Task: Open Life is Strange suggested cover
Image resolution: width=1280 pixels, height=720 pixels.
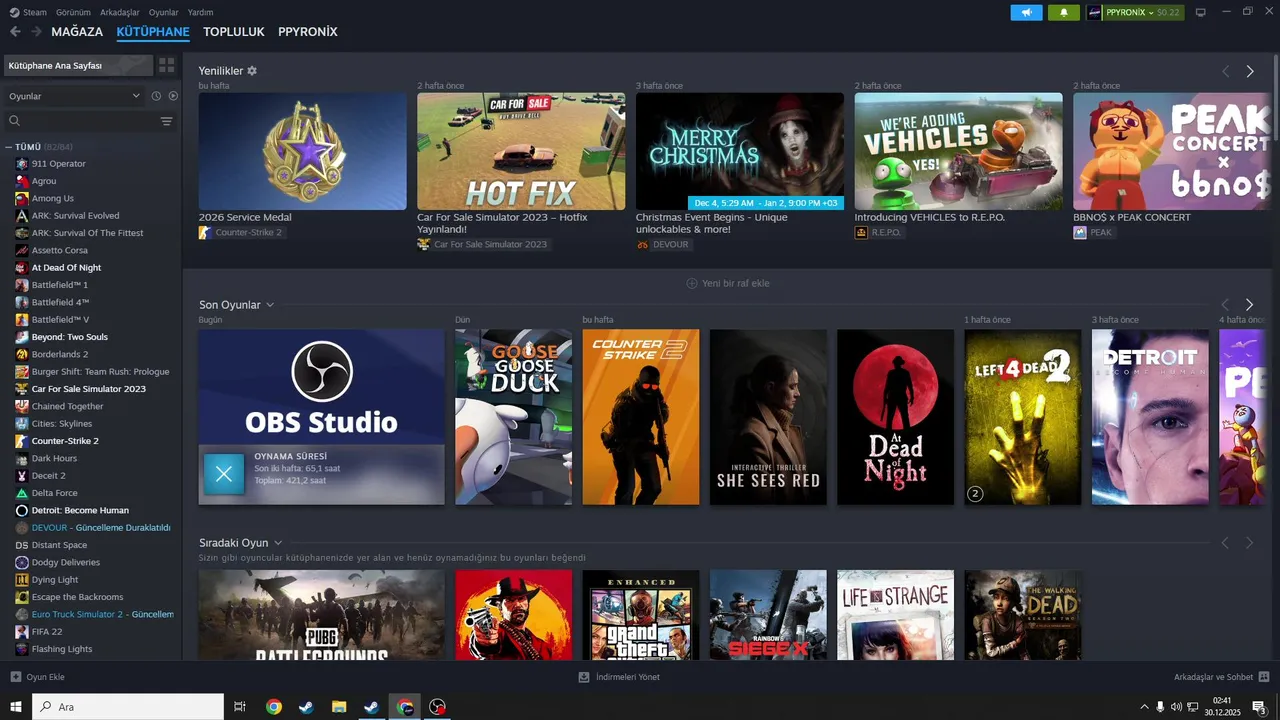Action: point(895,615)
